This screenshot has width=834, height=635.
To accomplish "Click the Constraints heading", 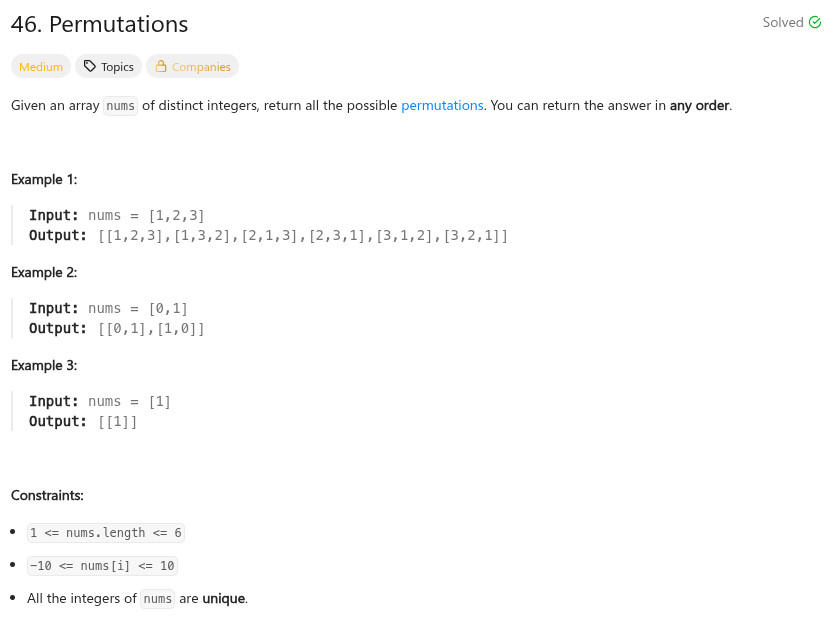I will [47, 495].
